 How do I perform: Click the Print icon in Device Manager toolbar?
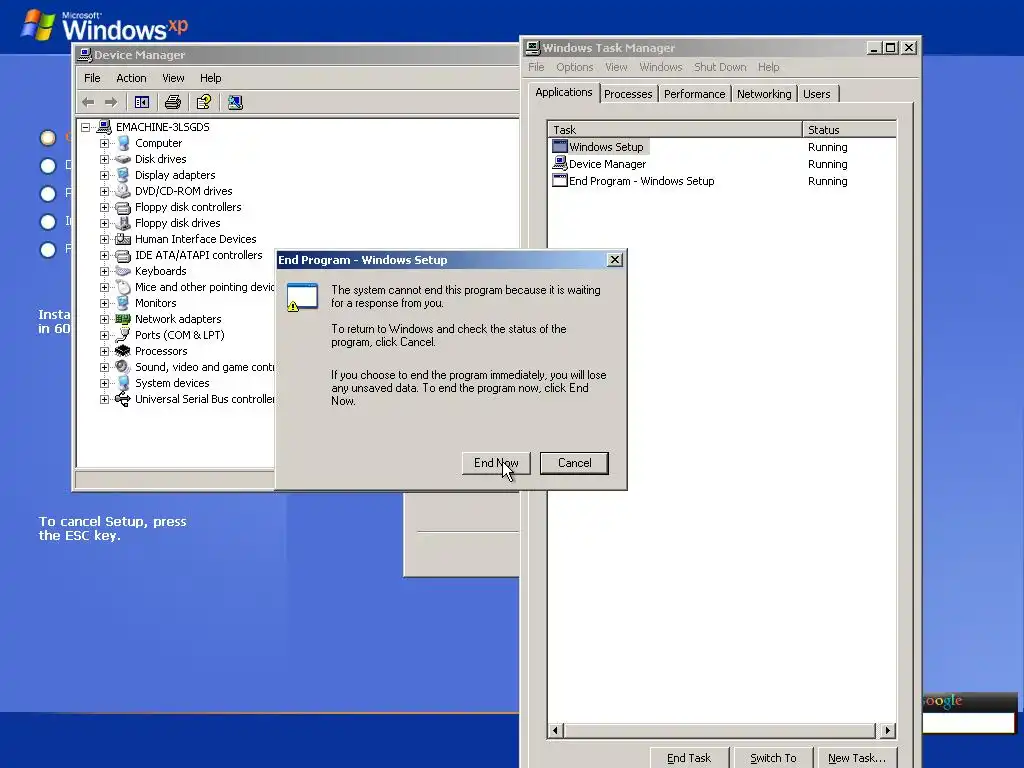click(173, 102)
